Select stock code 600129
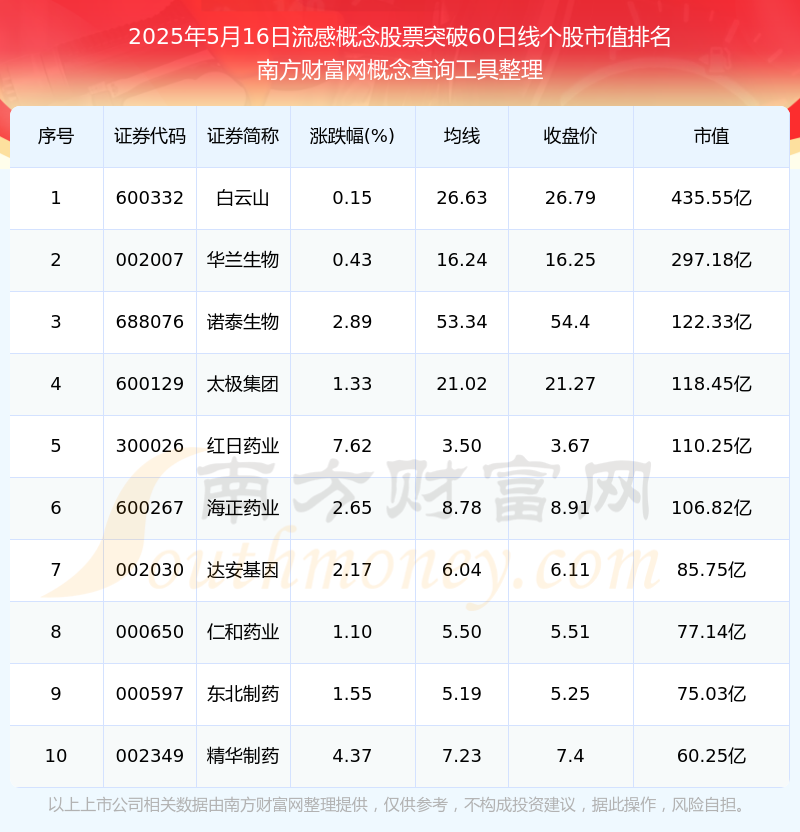This screenshot has height=832, width=800. 150,384
